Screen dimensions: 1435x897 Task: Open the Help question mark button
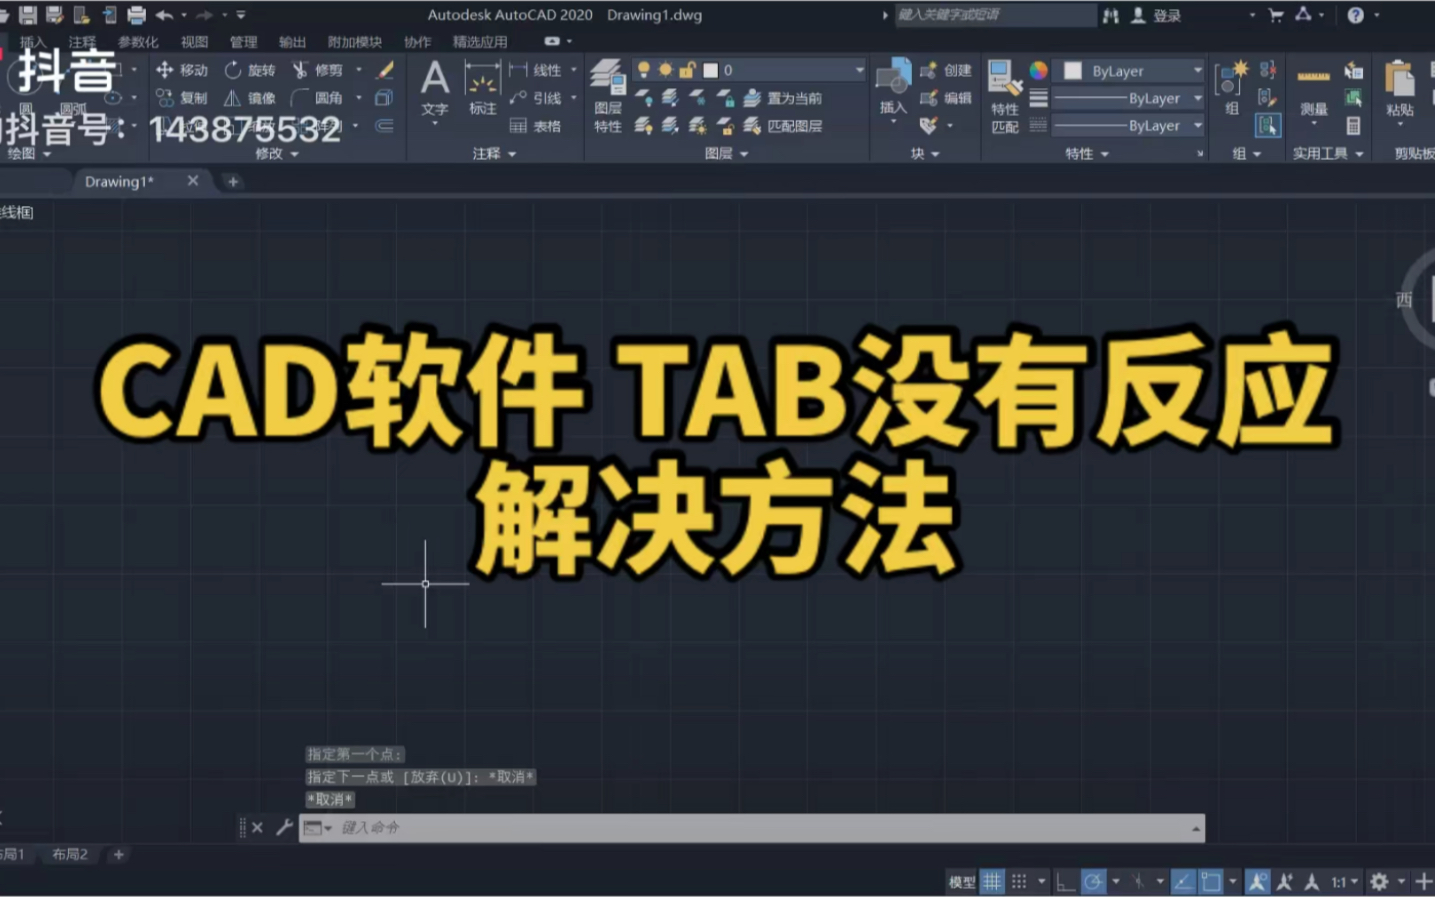click(x=1355, y=15)
